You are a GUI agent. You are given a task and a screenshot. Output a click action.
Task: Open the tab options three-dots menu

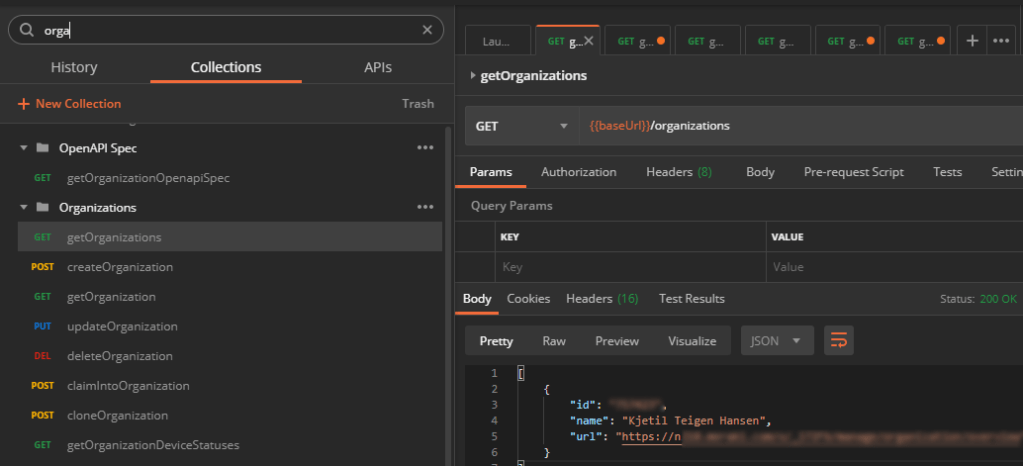coord(999,40)
